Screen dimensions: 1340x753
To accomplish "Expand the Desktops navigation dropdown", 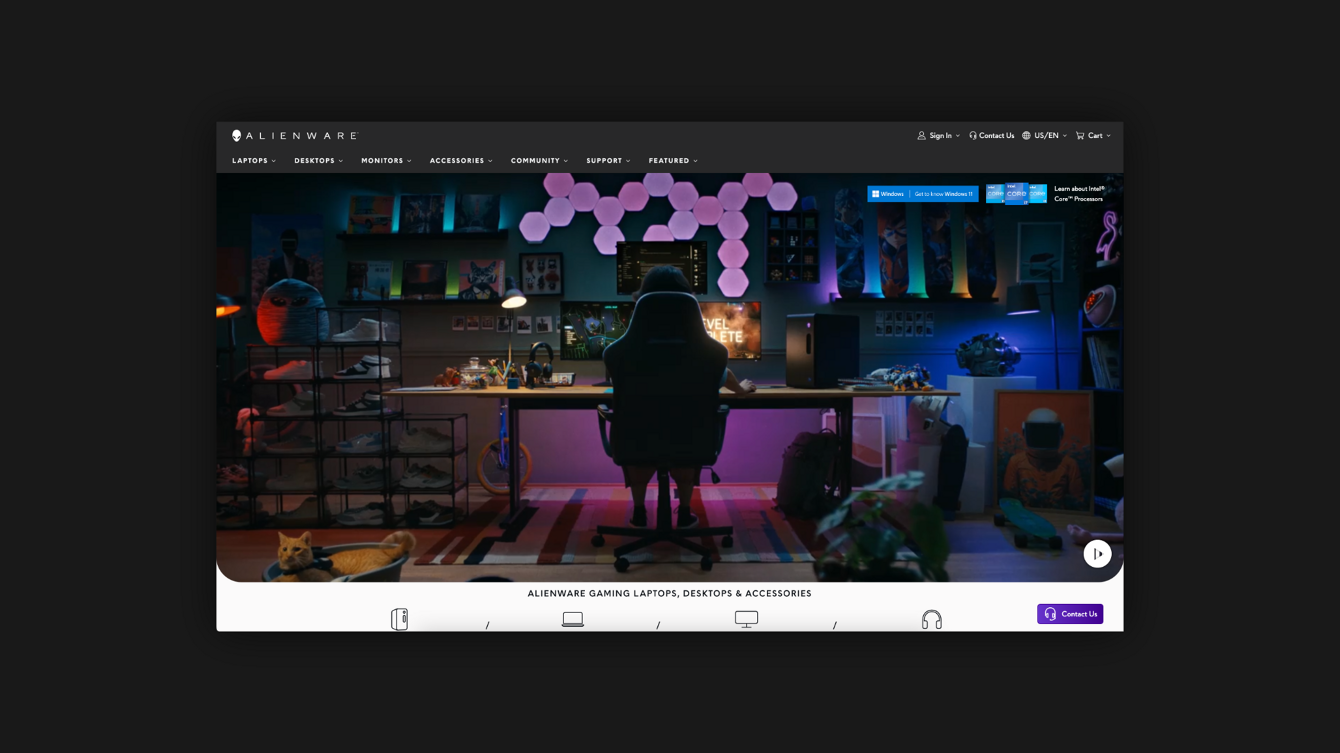I will (x=318, y=161).
